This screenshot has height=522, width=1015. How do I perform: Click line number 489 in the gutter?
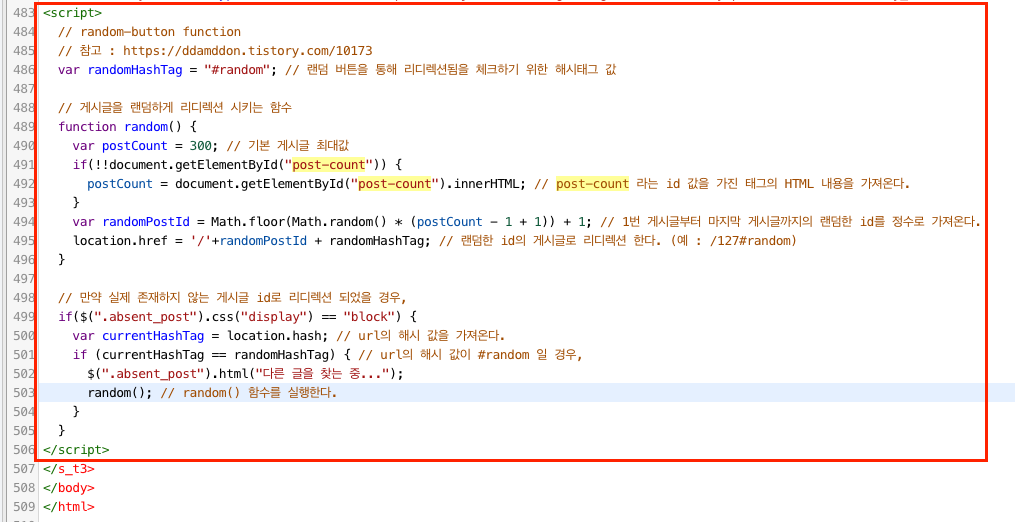click(x=23, y=126)
